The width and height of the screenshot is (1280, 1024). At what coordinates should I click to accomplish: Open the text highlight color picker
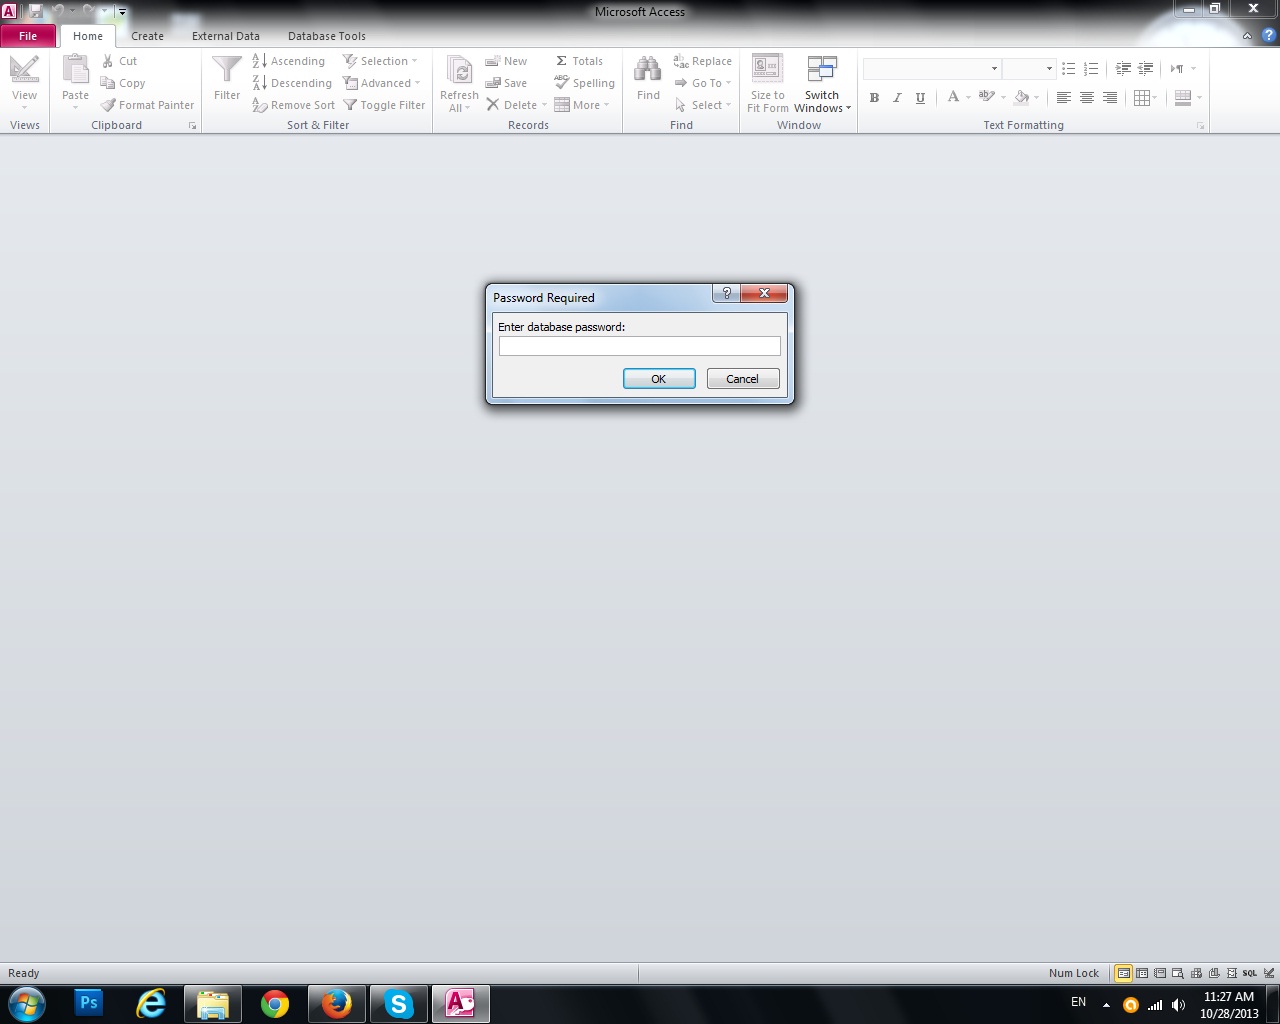pyautogui.click(x=992, y=97)
